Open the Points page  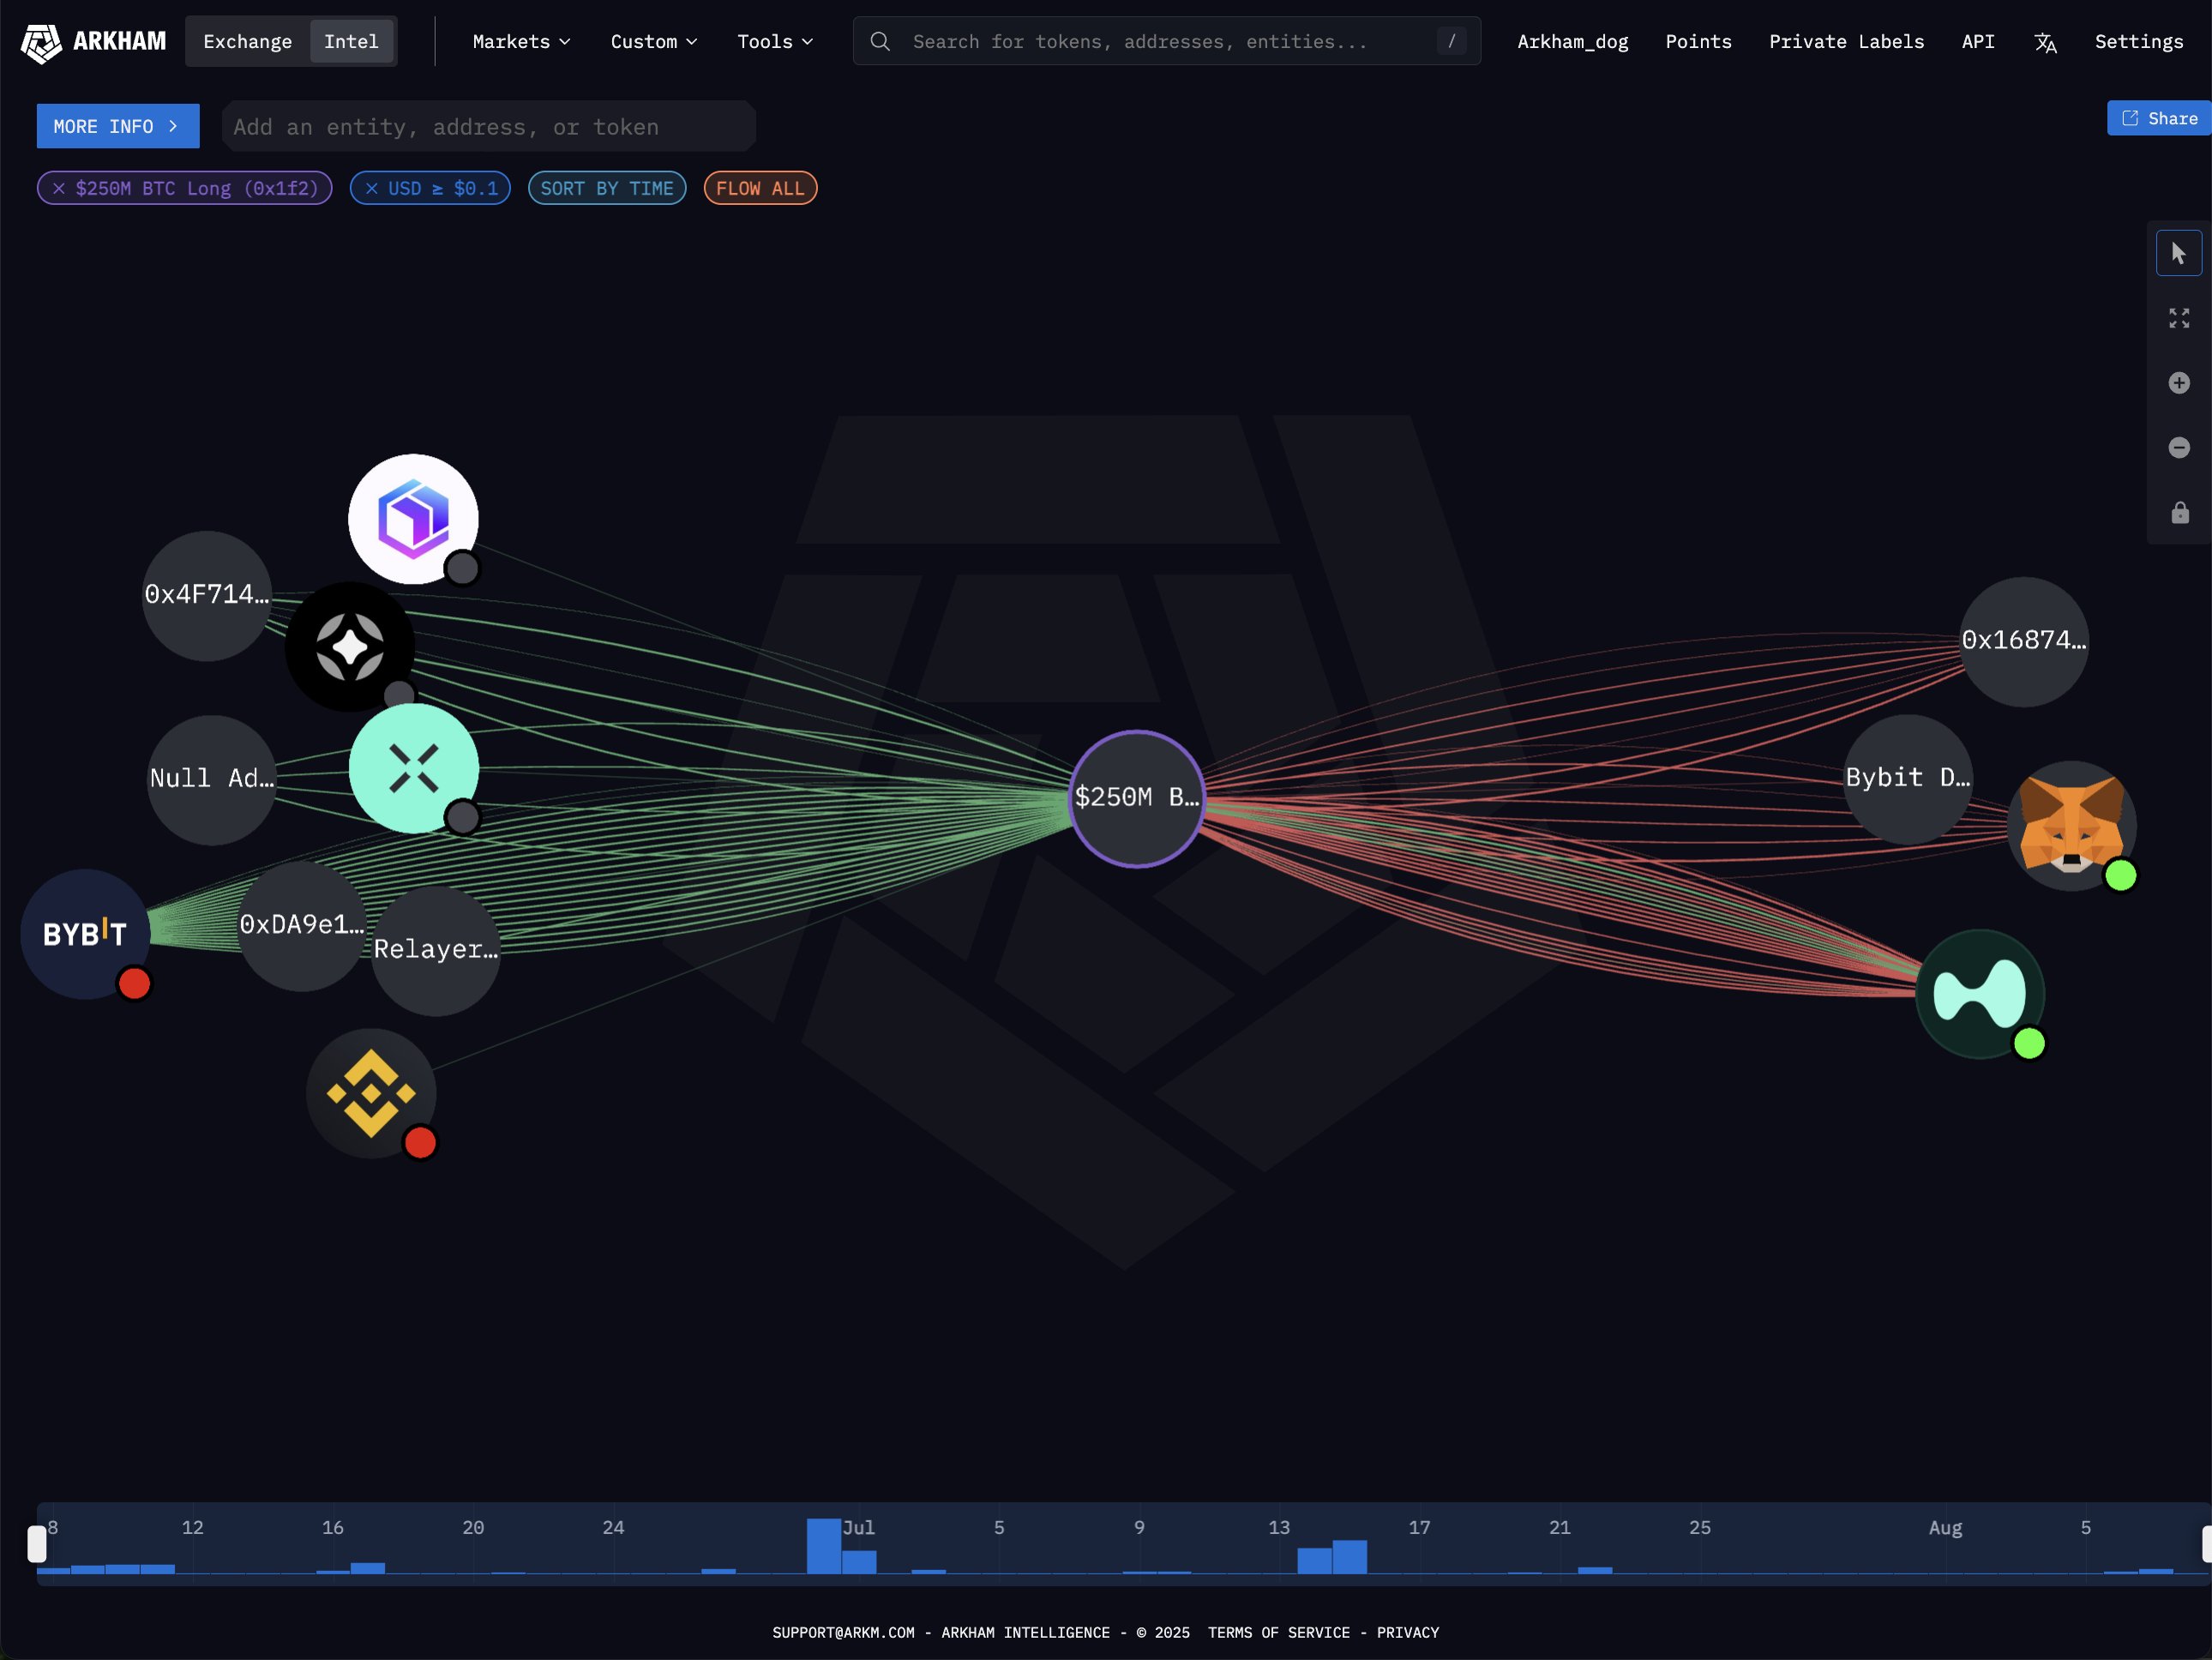(1698, 42)
